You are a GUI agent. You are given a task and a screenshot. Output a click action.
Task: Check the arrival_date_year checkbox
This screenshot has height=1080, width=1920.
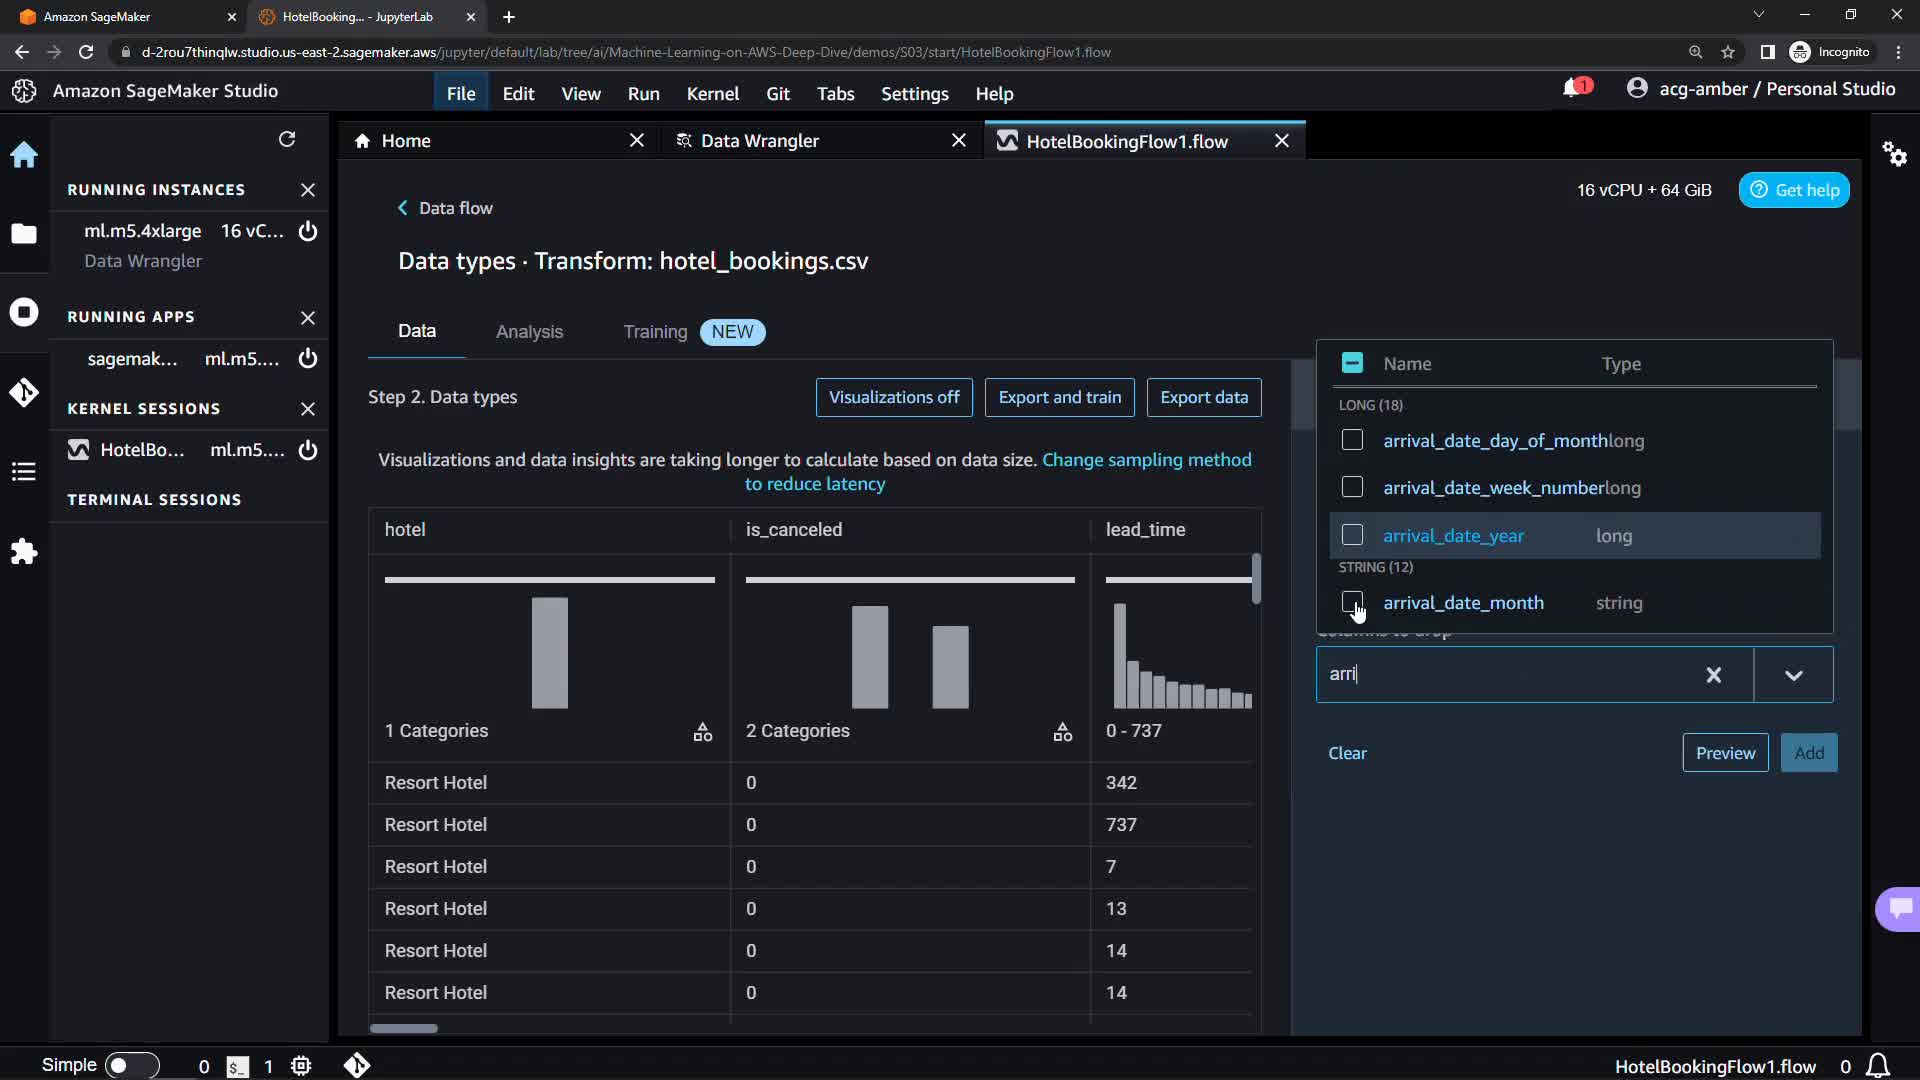click(x=1352, y=535)
